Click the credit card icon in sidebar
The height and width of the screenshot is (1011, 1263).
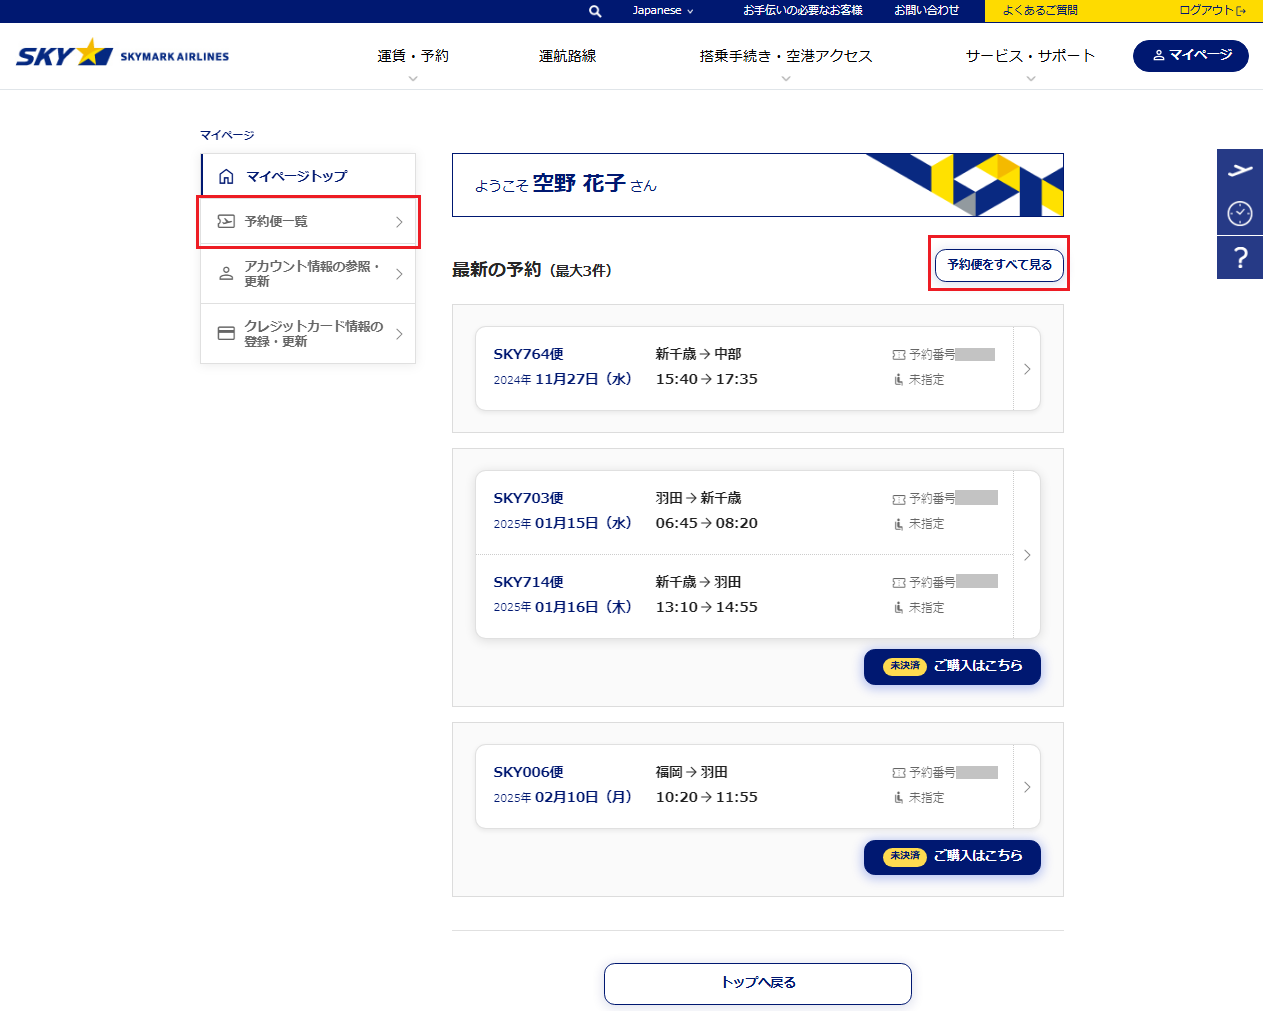(226, 333)
